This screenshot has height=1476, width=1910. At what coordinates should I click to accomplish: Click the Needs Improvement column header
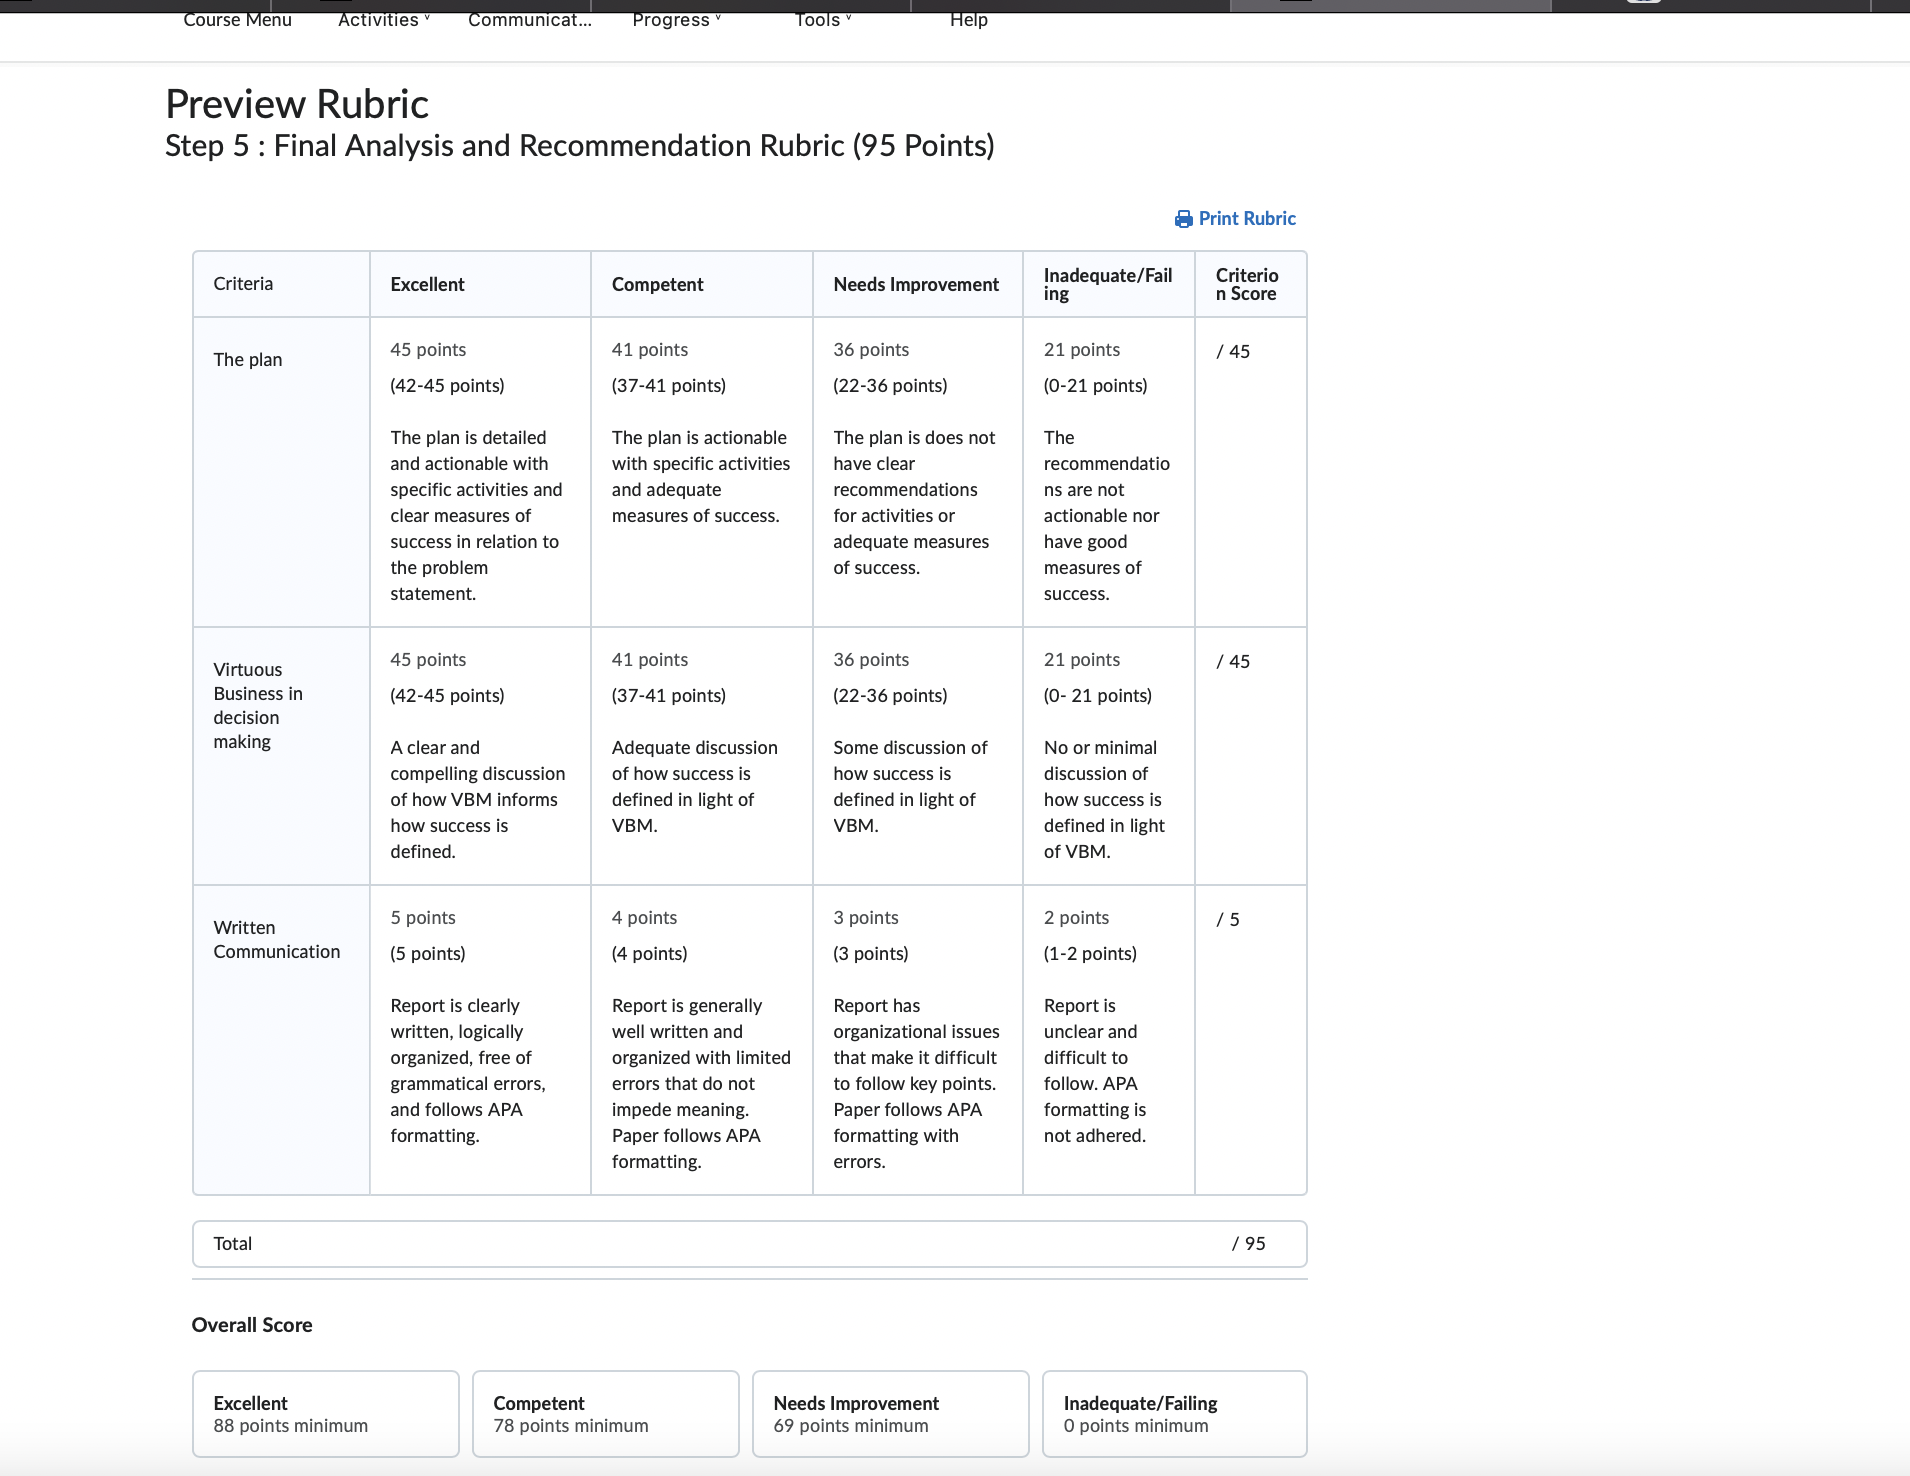(x=918, y=284)
